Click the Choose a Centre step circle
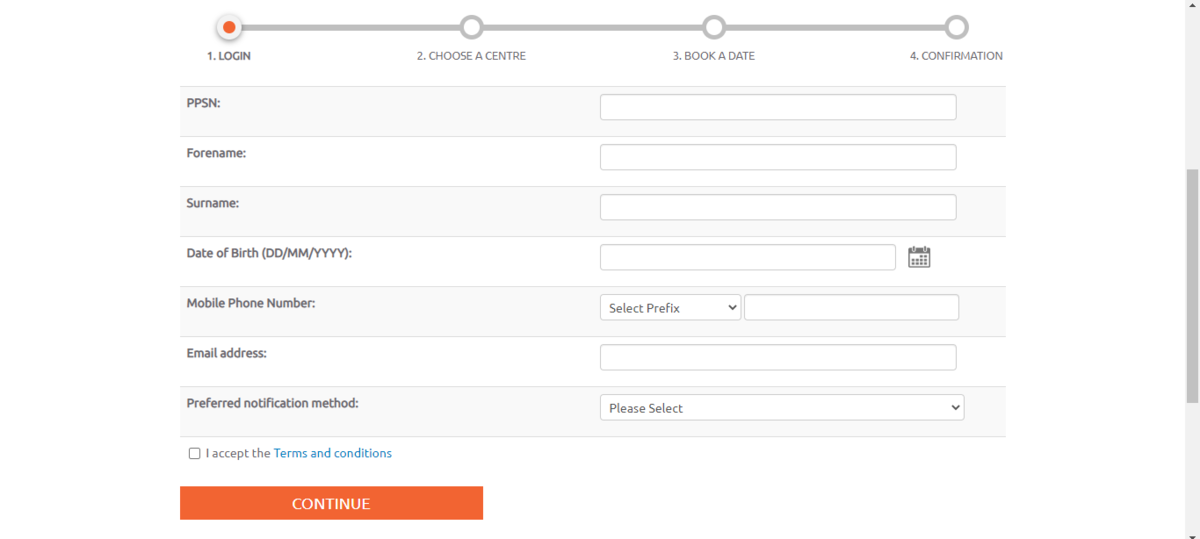Screen dimensions: 1200x539 [471, 27]
